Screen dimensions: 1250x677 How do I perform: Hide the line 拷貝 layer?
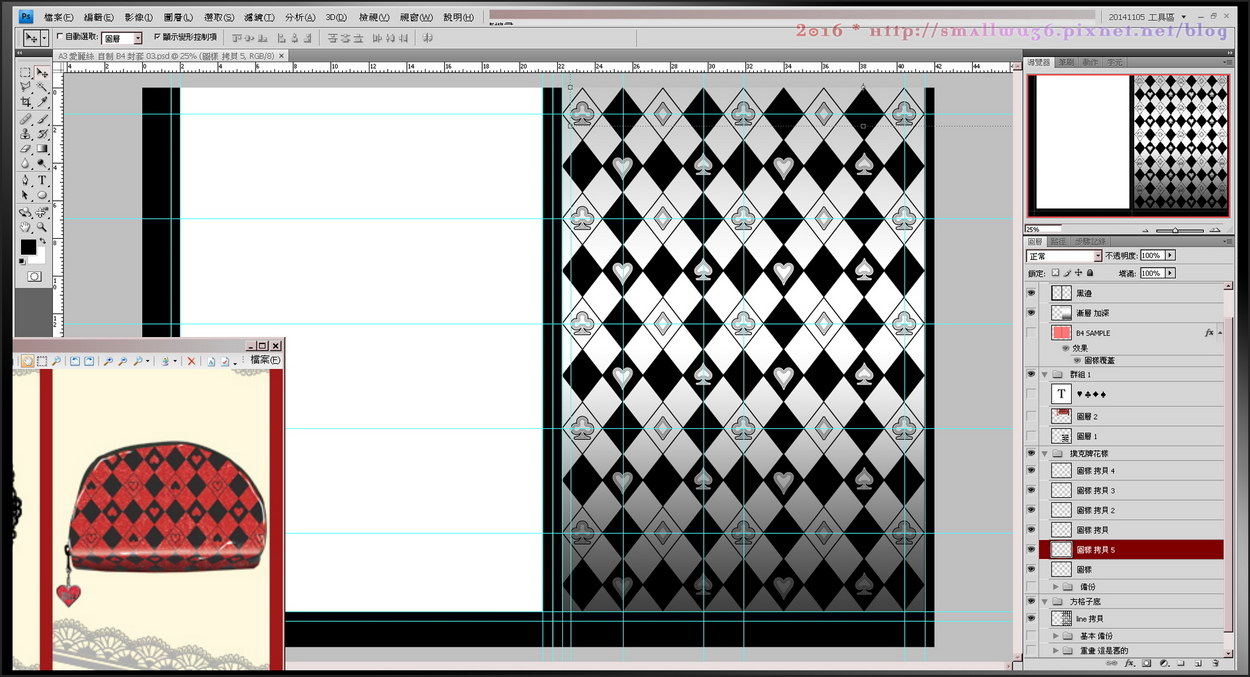pyautogui.click(x=1033, y=619)
